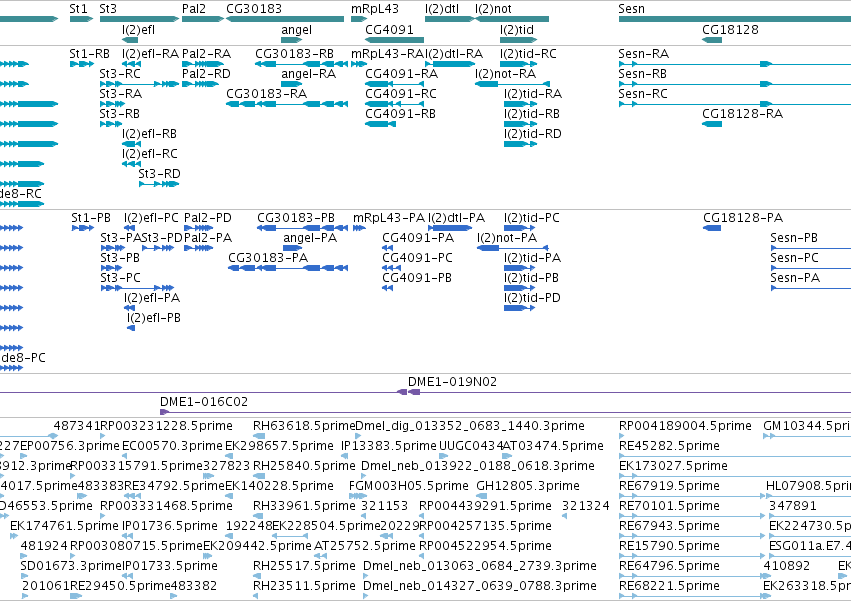The height and width of the screenshot is (601, 851).
Task: Select the "St1" gene label
Action: (78, 9)
